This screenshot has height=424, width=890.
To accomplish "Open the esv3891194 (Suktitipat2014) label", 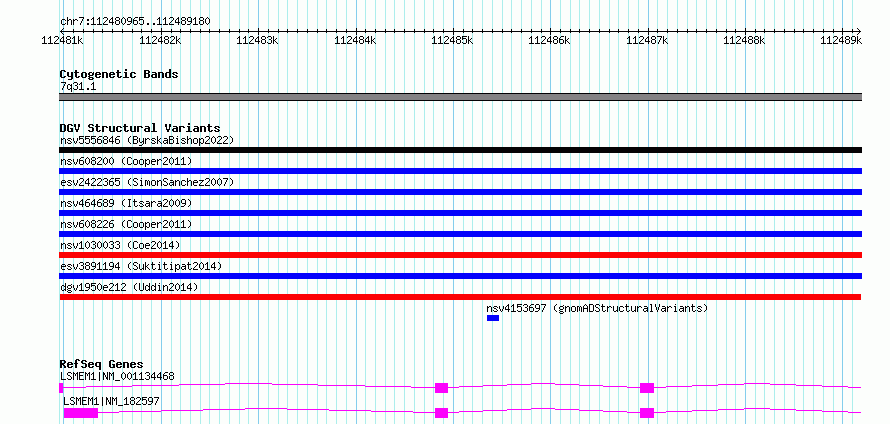I will (141, 266).
